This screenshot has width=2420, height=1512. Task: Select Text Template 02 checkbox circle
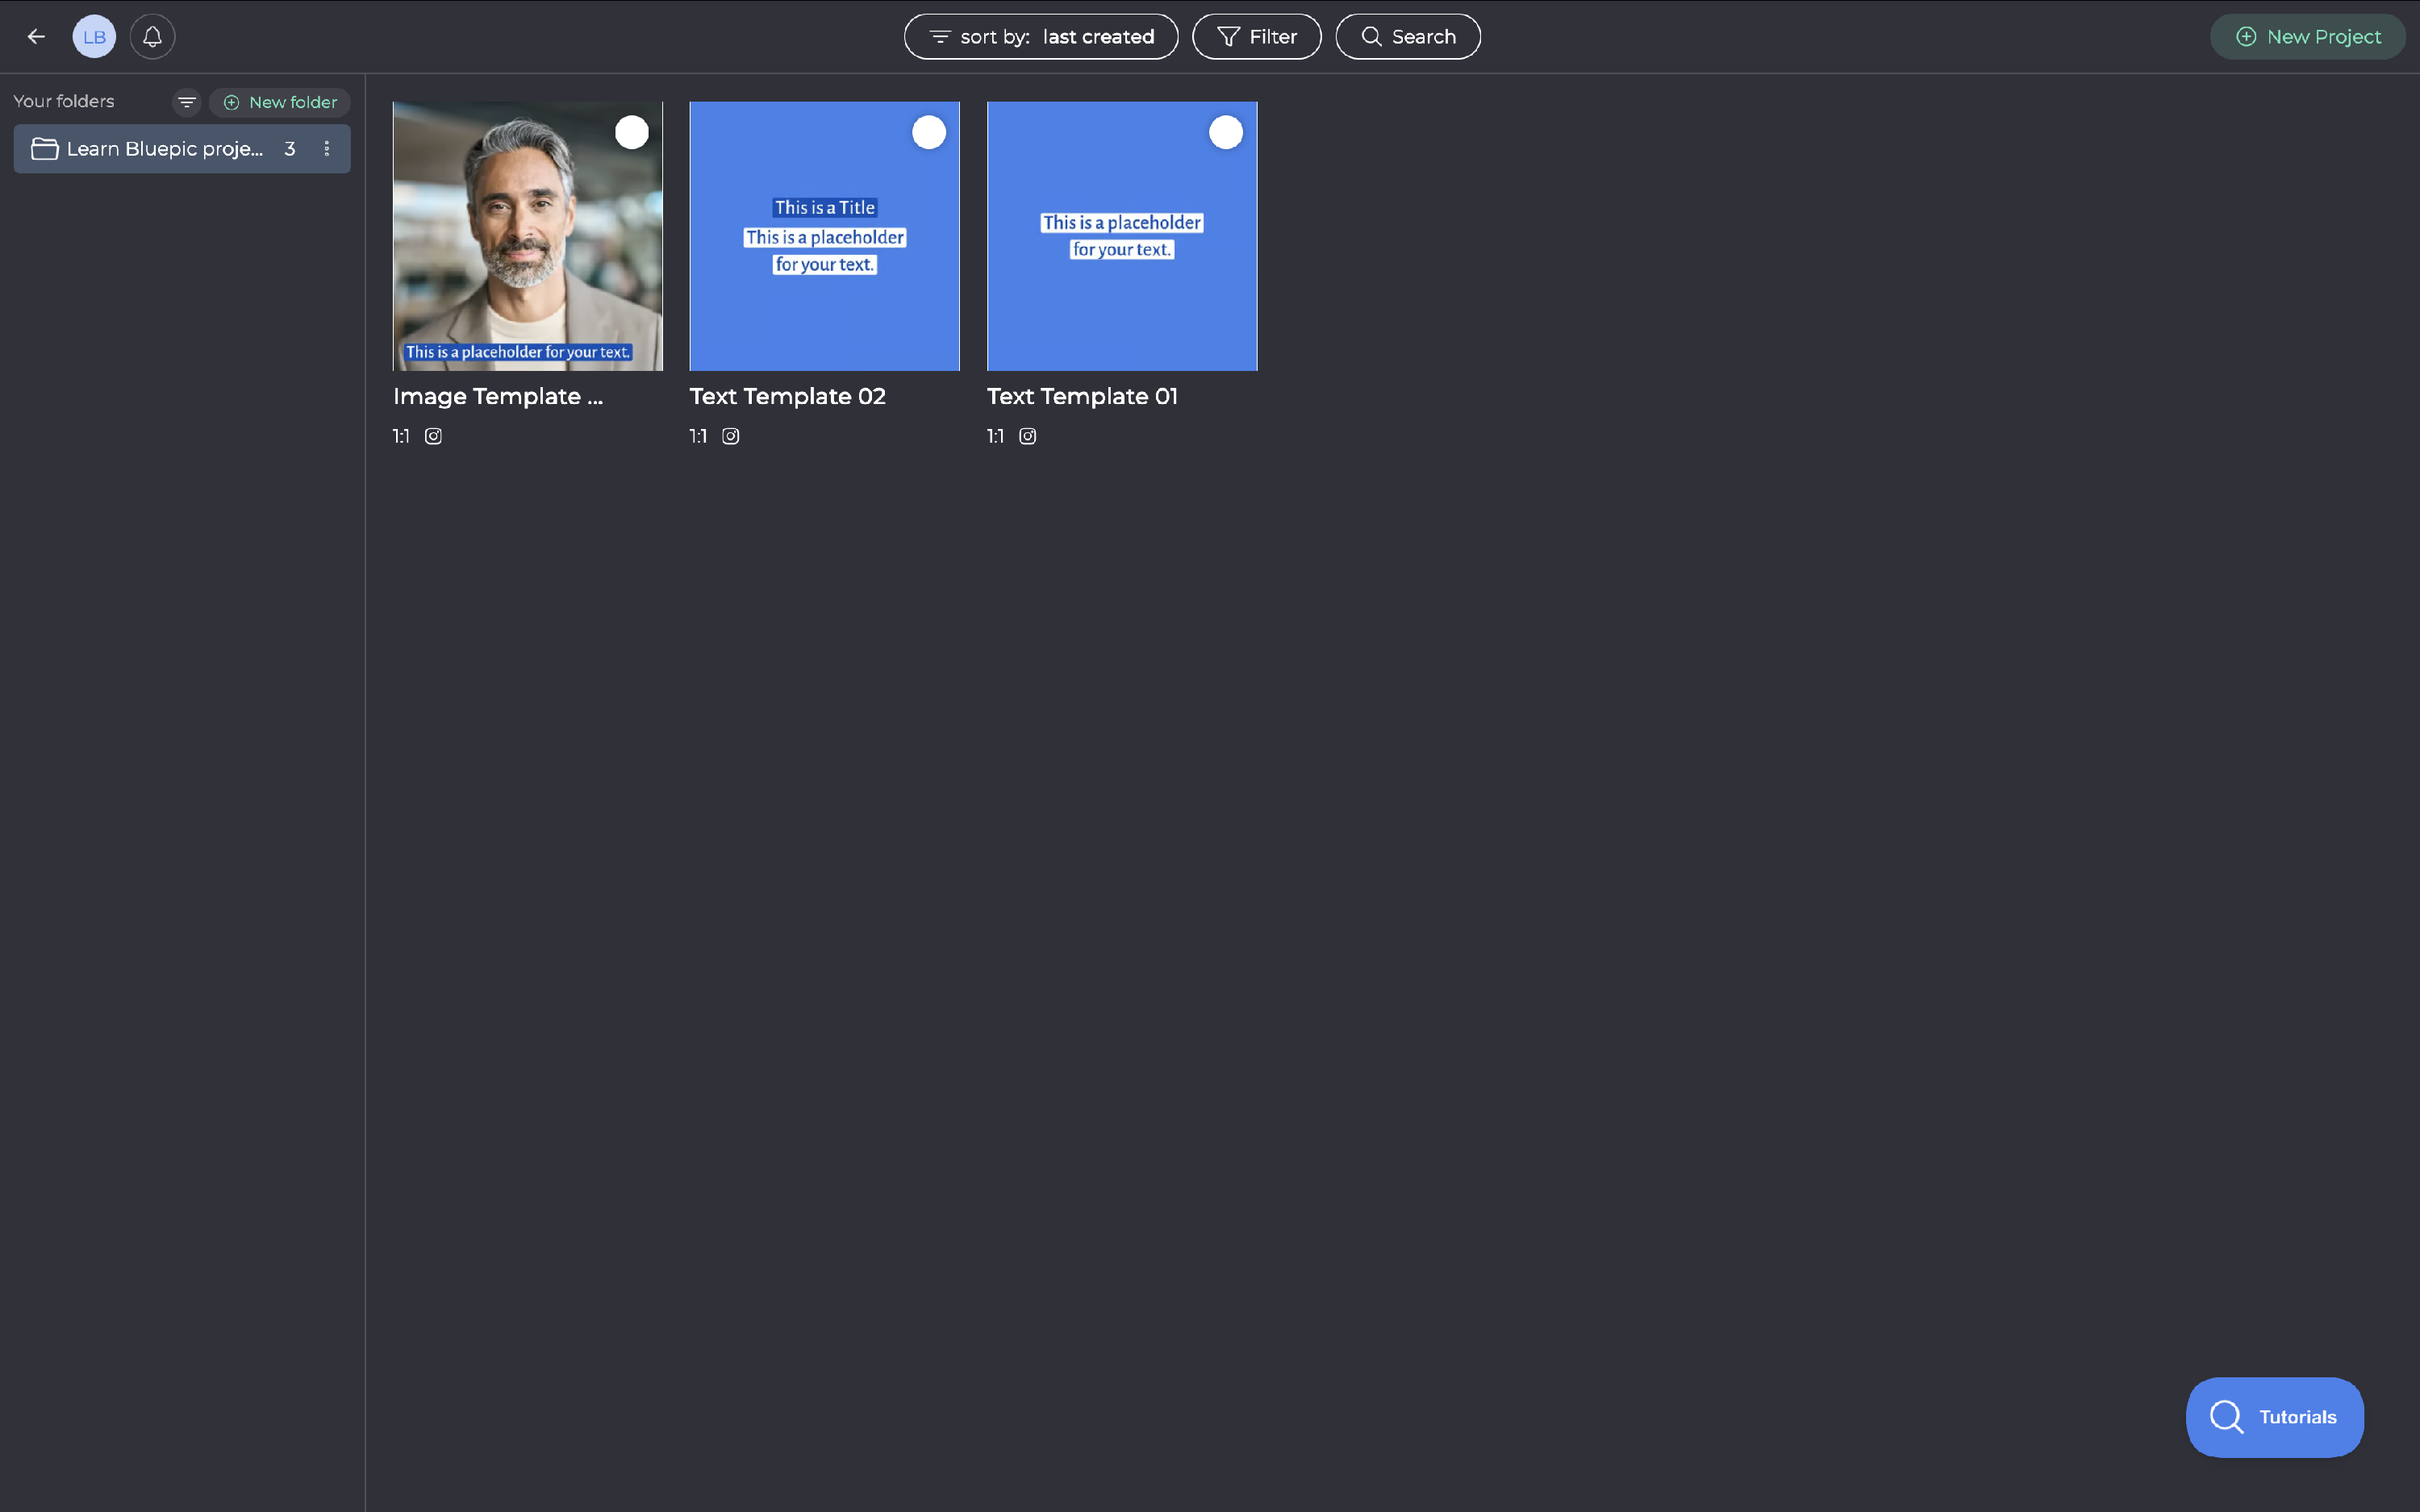click(x=928, y=132)
